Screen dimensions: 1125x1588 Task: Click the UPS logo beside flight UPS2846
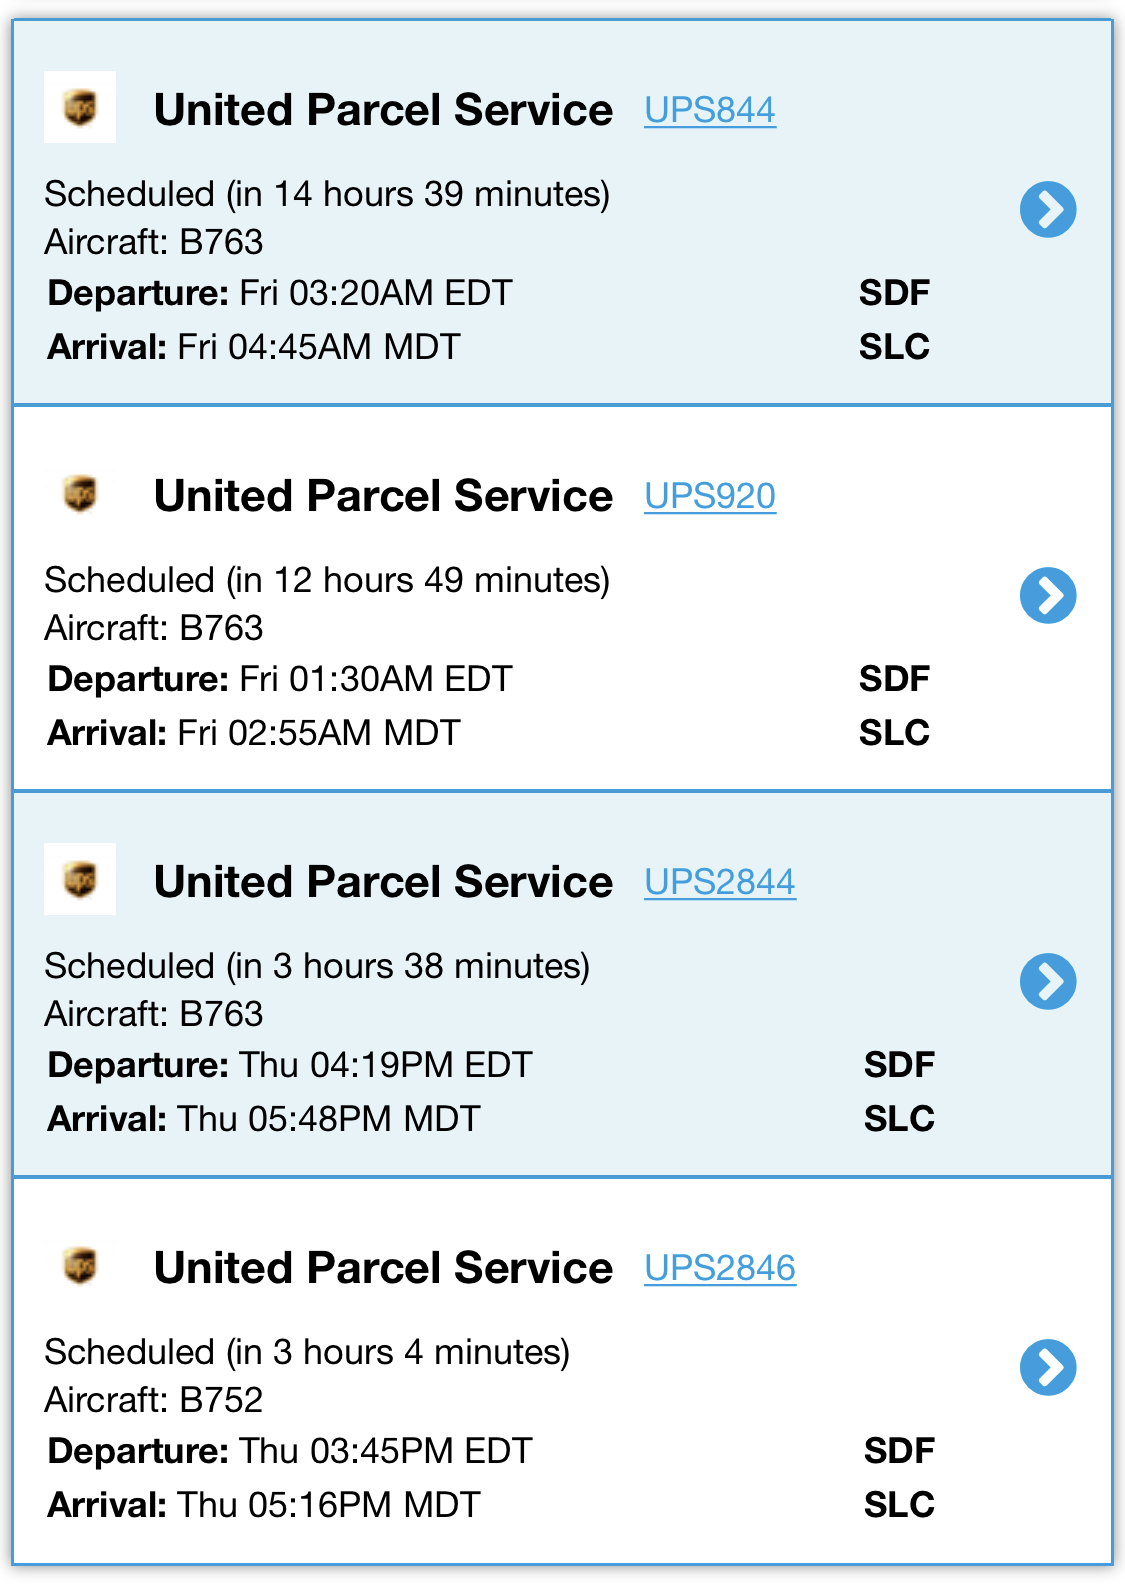pyautogui.click(x=80, y=1265)
